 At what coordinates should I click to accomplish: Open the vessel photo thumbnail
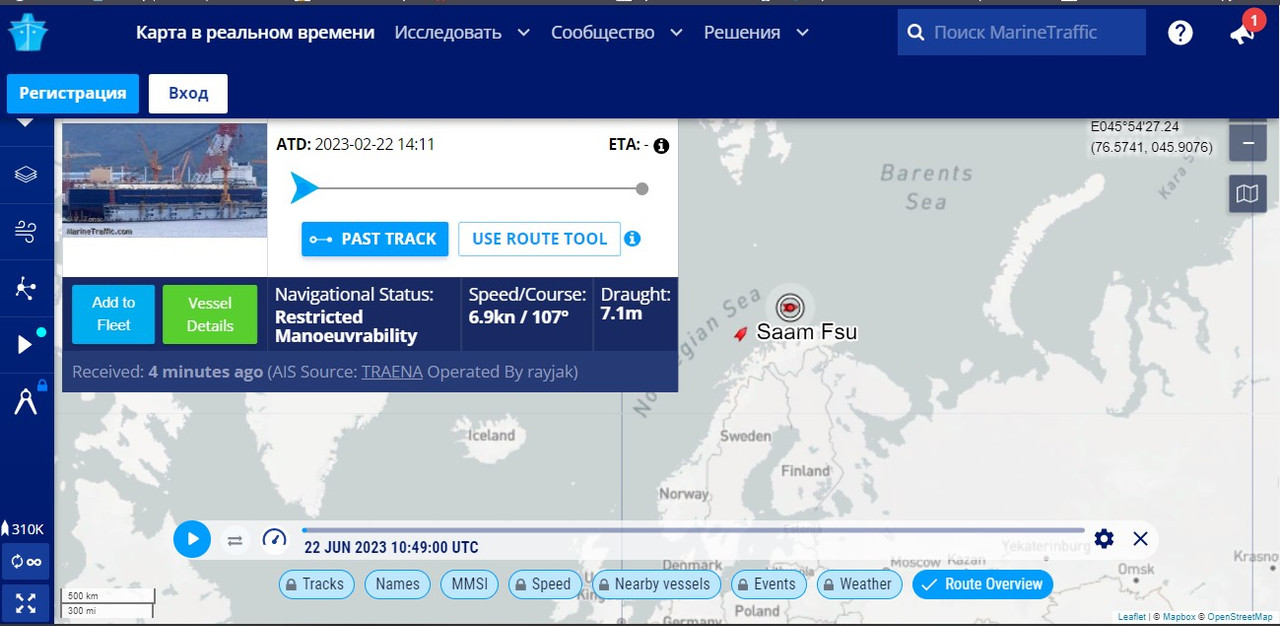165,180
